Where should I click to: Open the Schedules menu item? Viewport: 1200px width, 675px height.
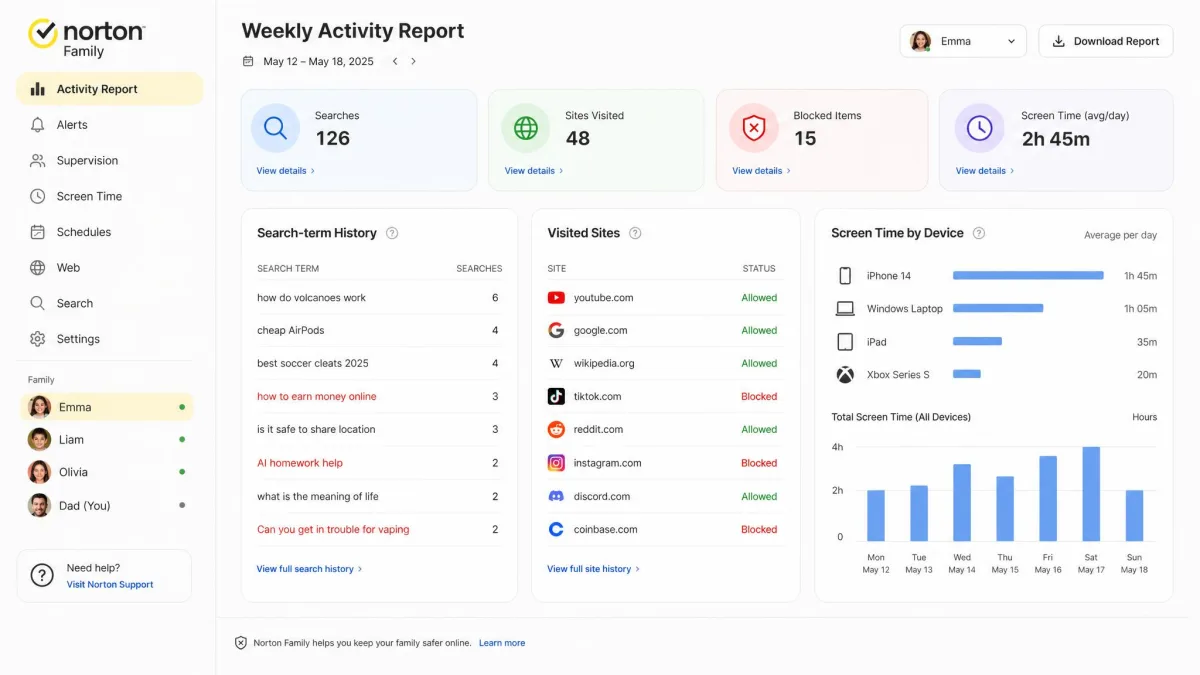(110, 232)
